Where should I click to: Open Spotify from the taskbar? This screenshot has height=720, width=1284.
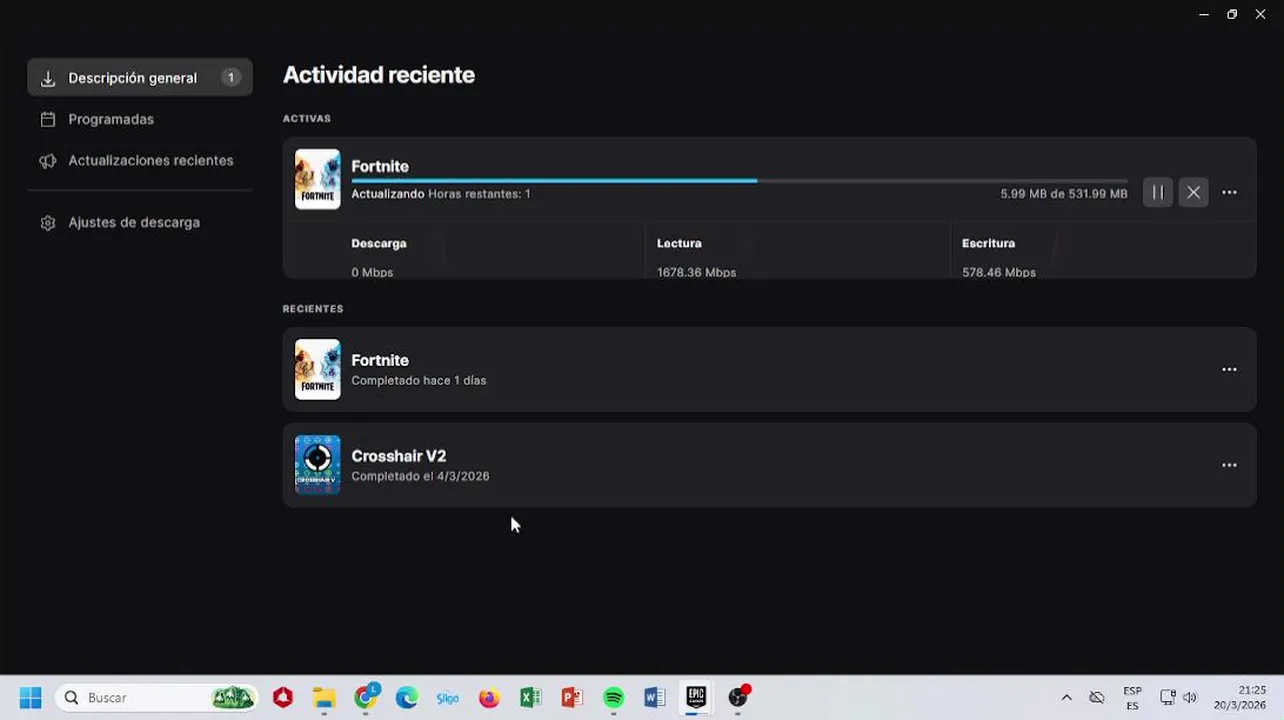(613, 697)
